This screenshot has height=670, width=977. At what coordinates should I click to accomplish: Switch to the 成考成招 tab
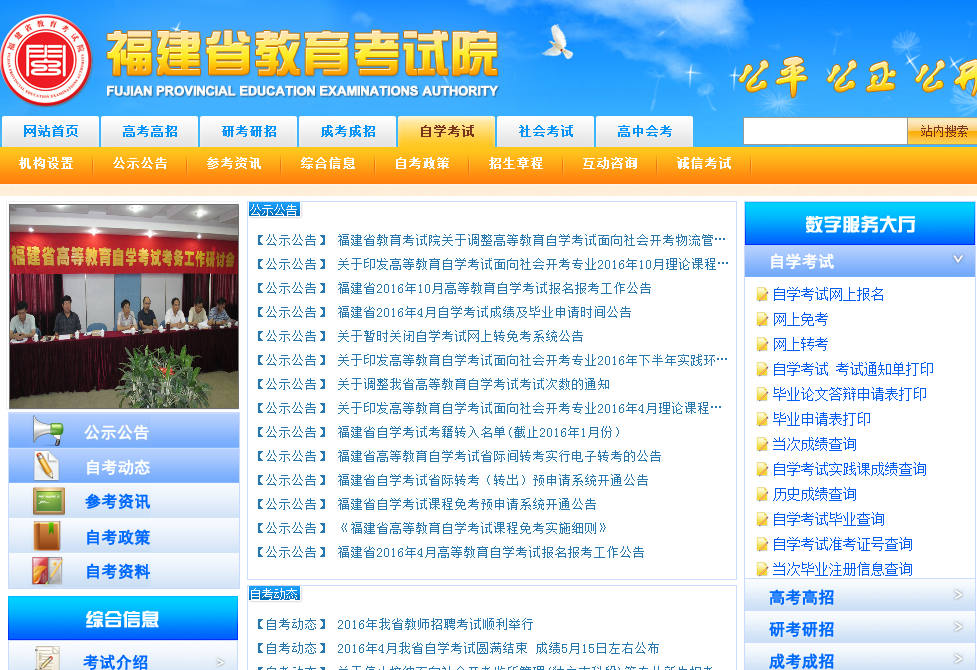coord(348,131)
